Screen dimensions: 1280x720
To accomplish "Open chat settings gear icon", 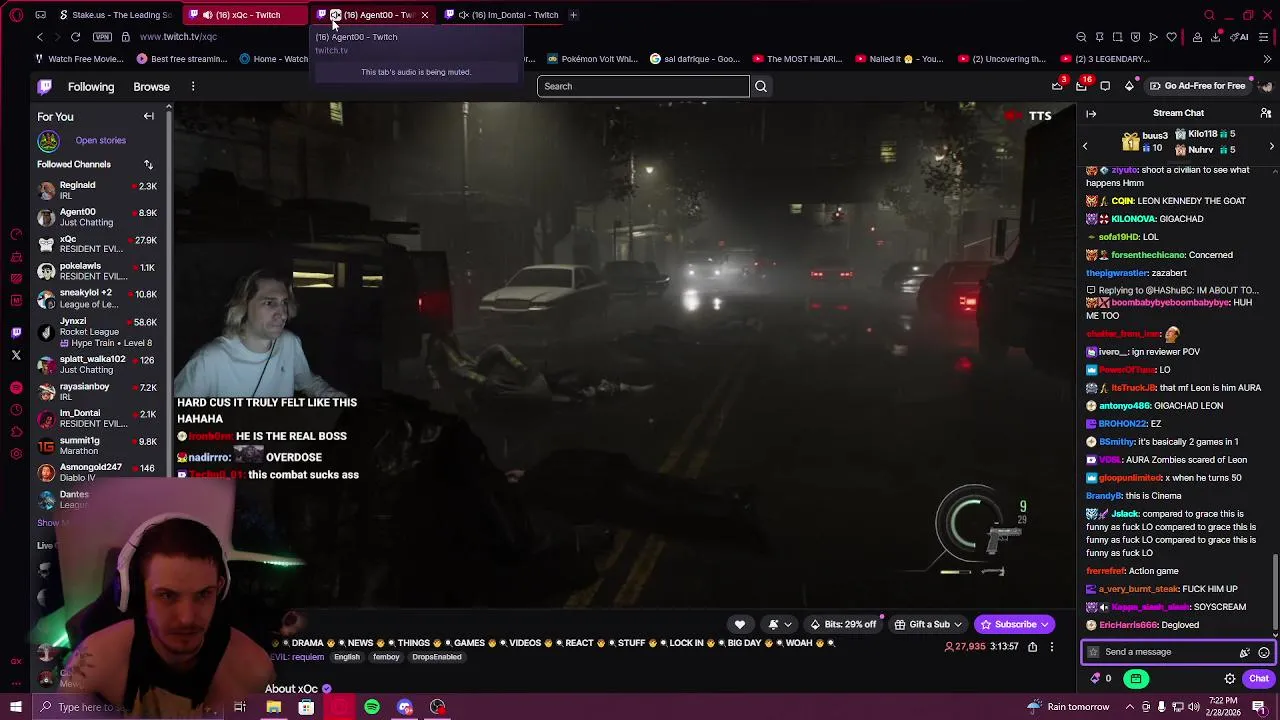I will 1230,679.
